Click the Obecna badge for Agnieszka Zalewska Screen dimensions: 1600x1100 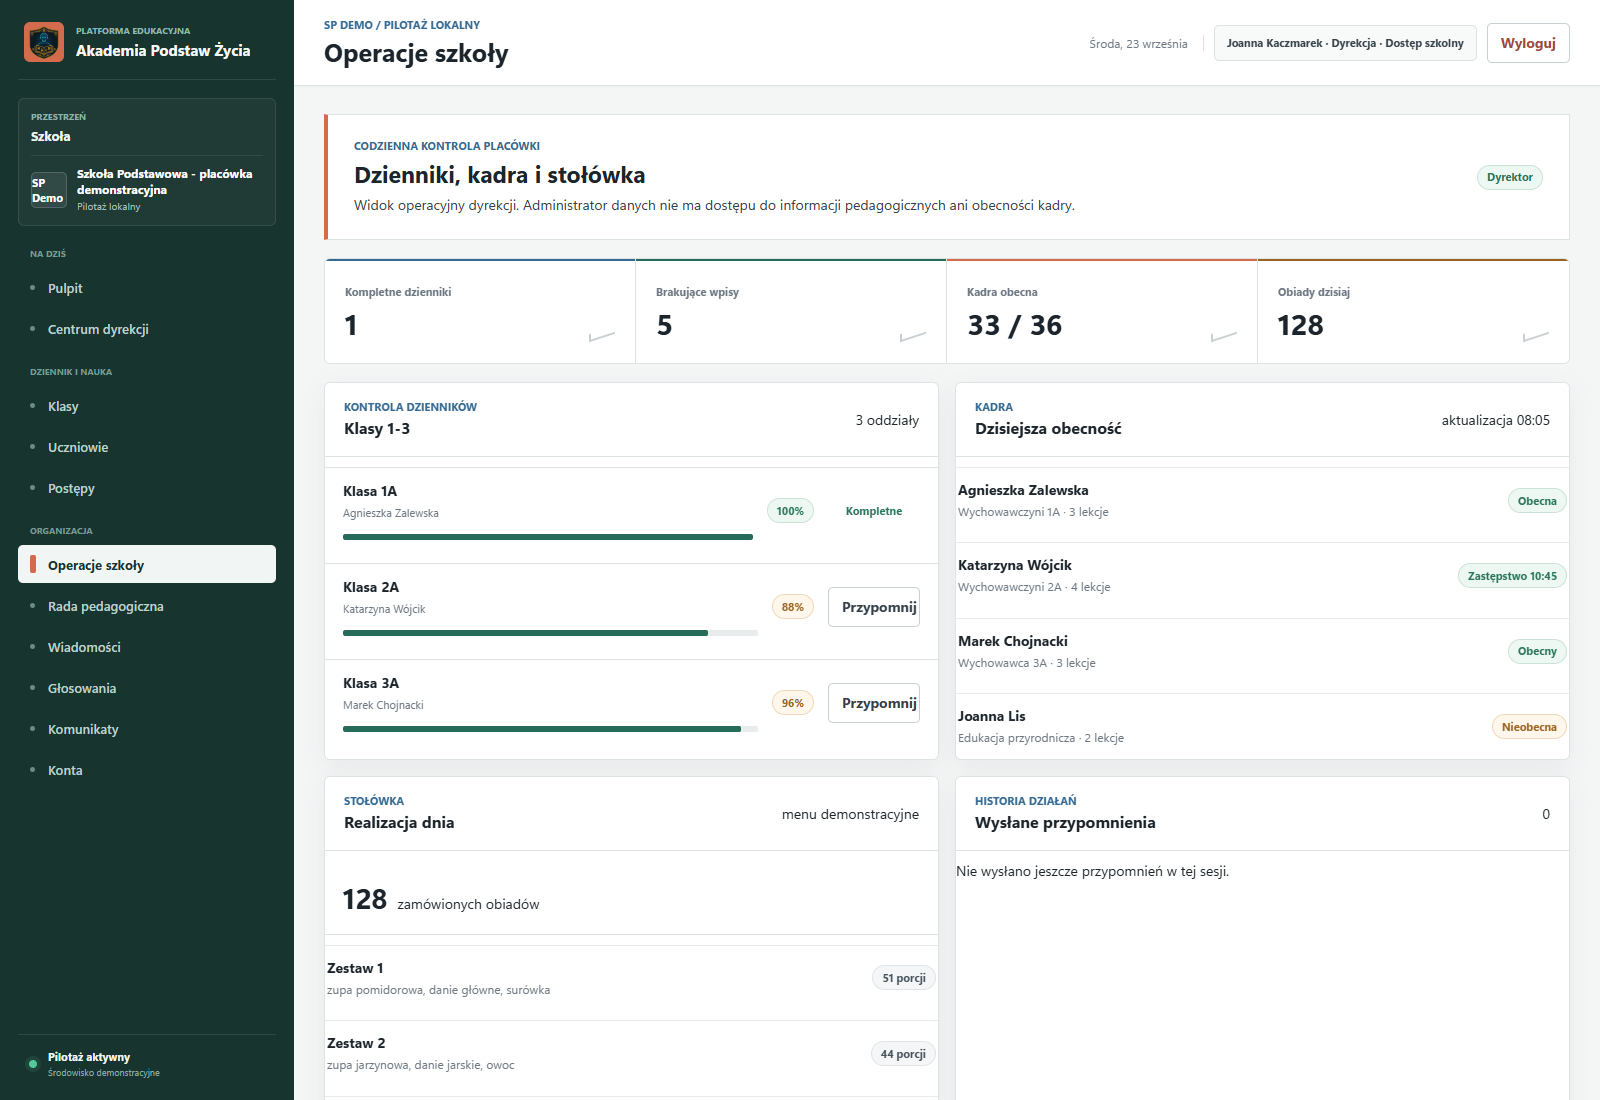[1537, 501]
